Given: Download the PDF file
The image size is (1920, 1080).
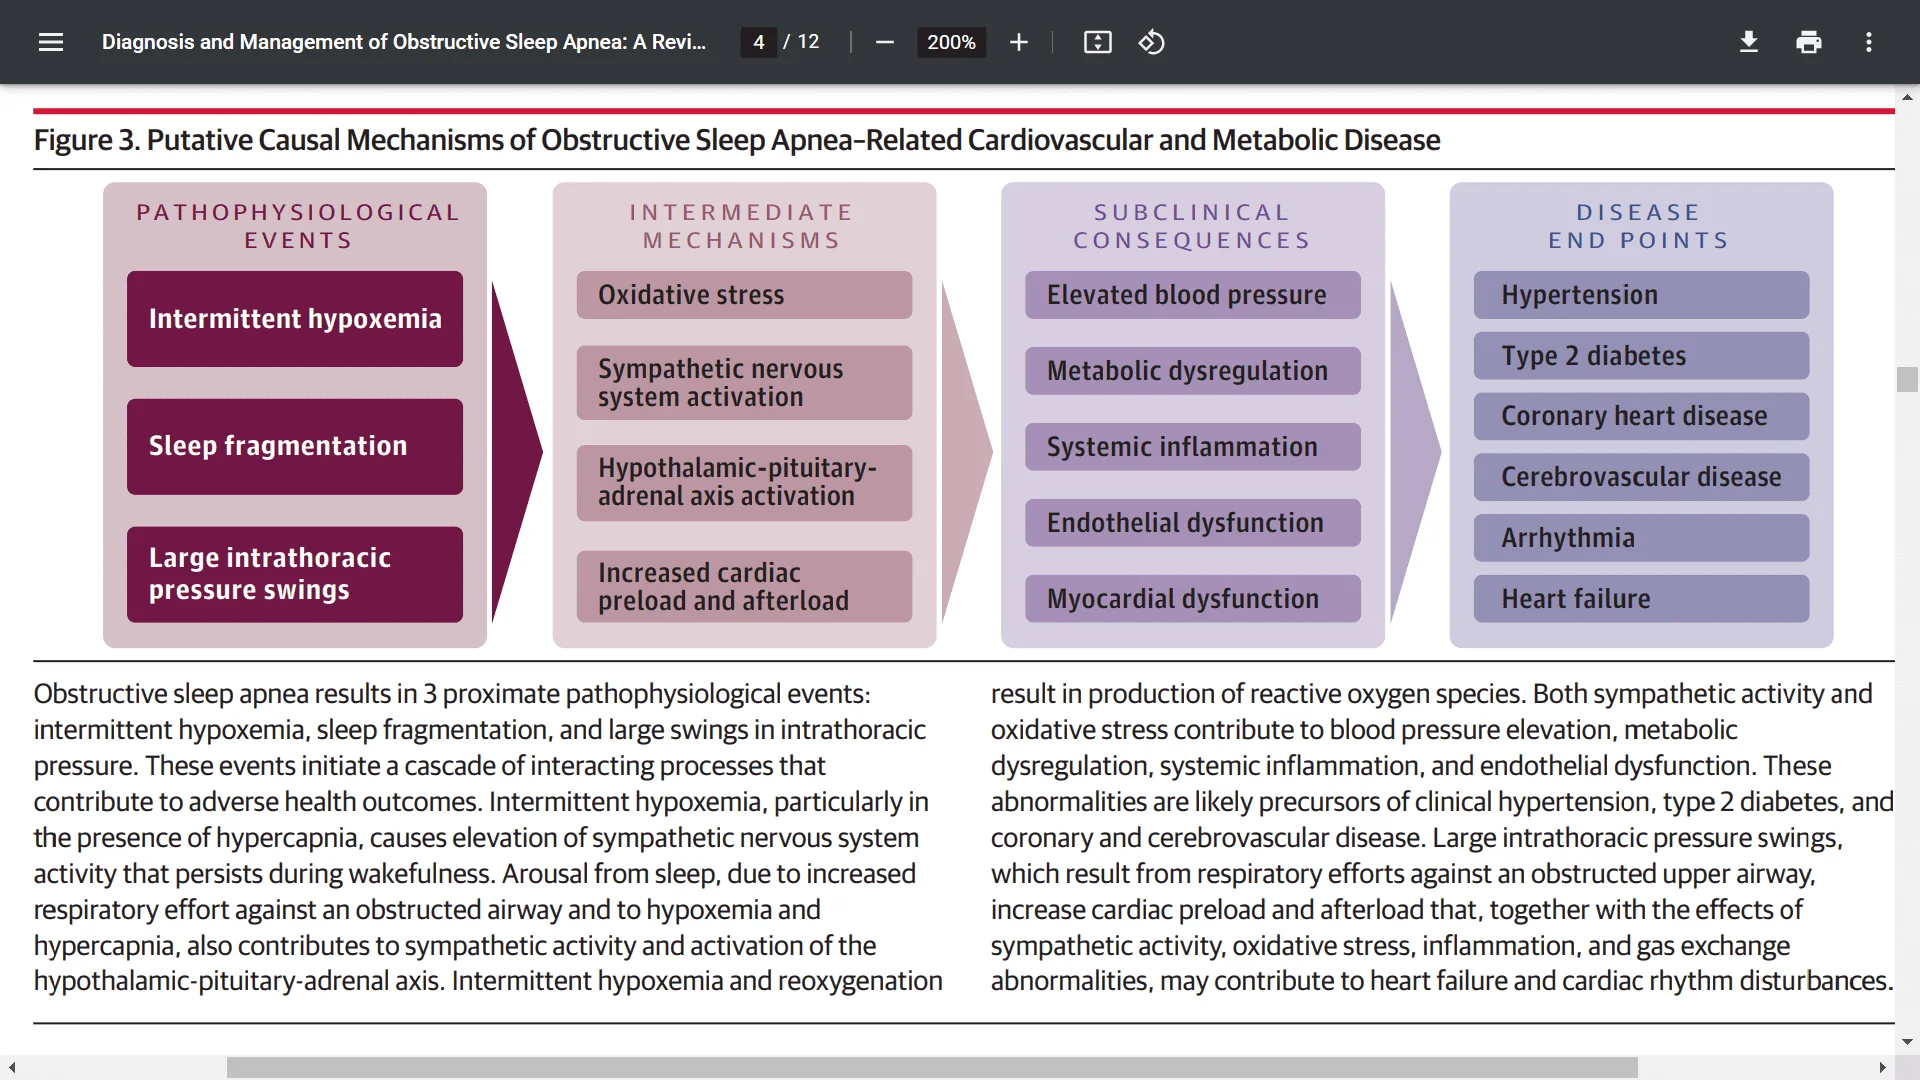Looking at the screenshot, I should pyautogui.click(x=1749, y=42).
